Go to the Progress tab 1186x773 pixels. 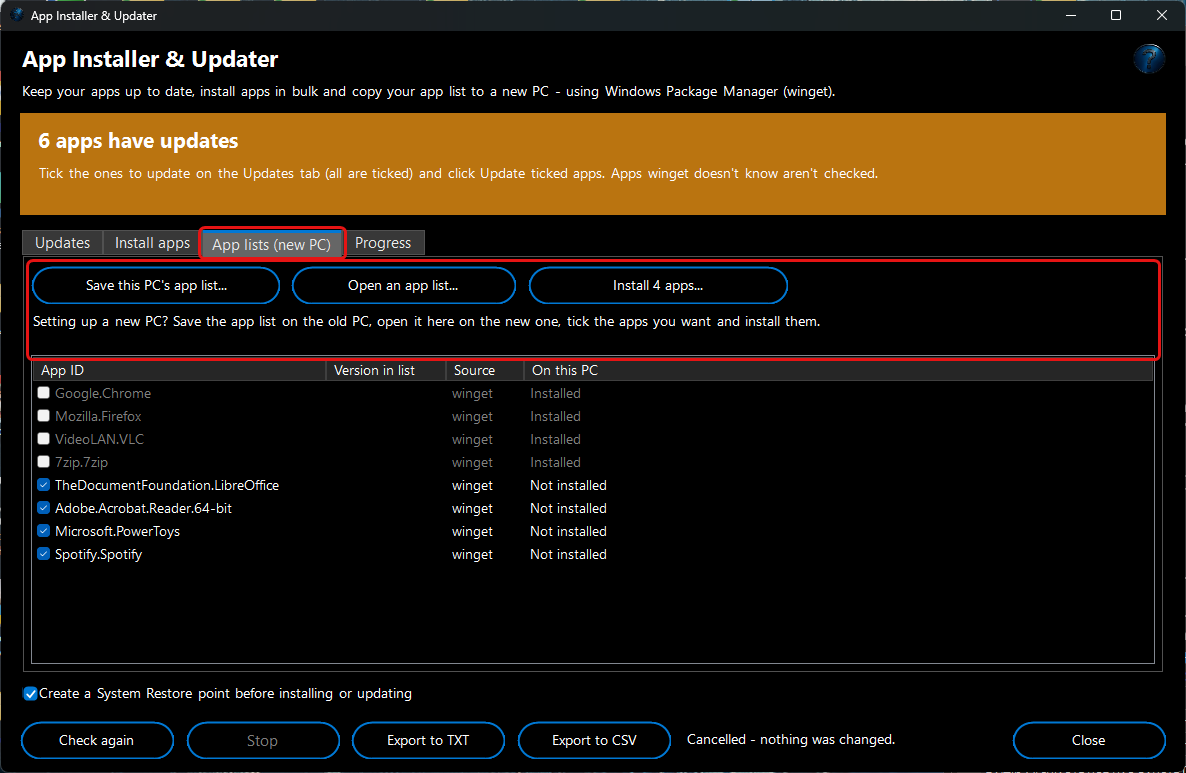tap(383, 243)
